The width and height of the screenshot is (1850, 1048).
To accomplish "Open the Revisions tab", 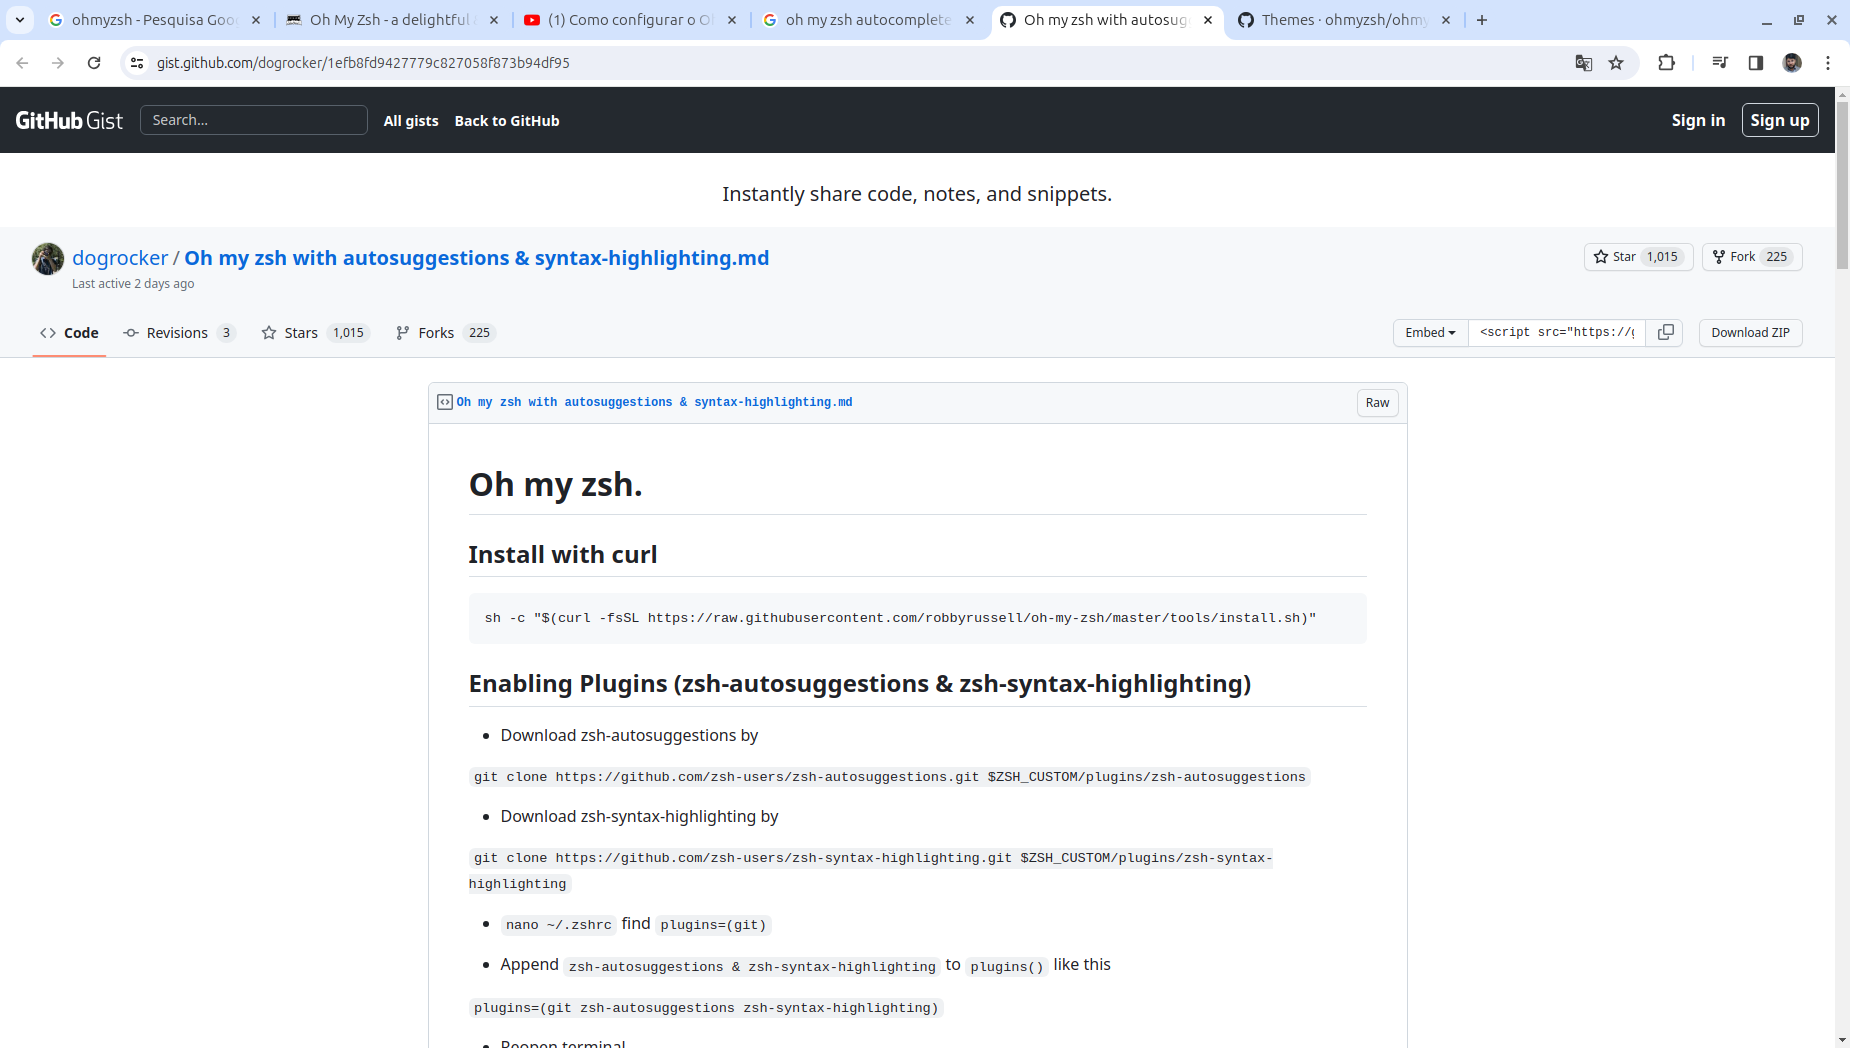I will coord(179,333).
